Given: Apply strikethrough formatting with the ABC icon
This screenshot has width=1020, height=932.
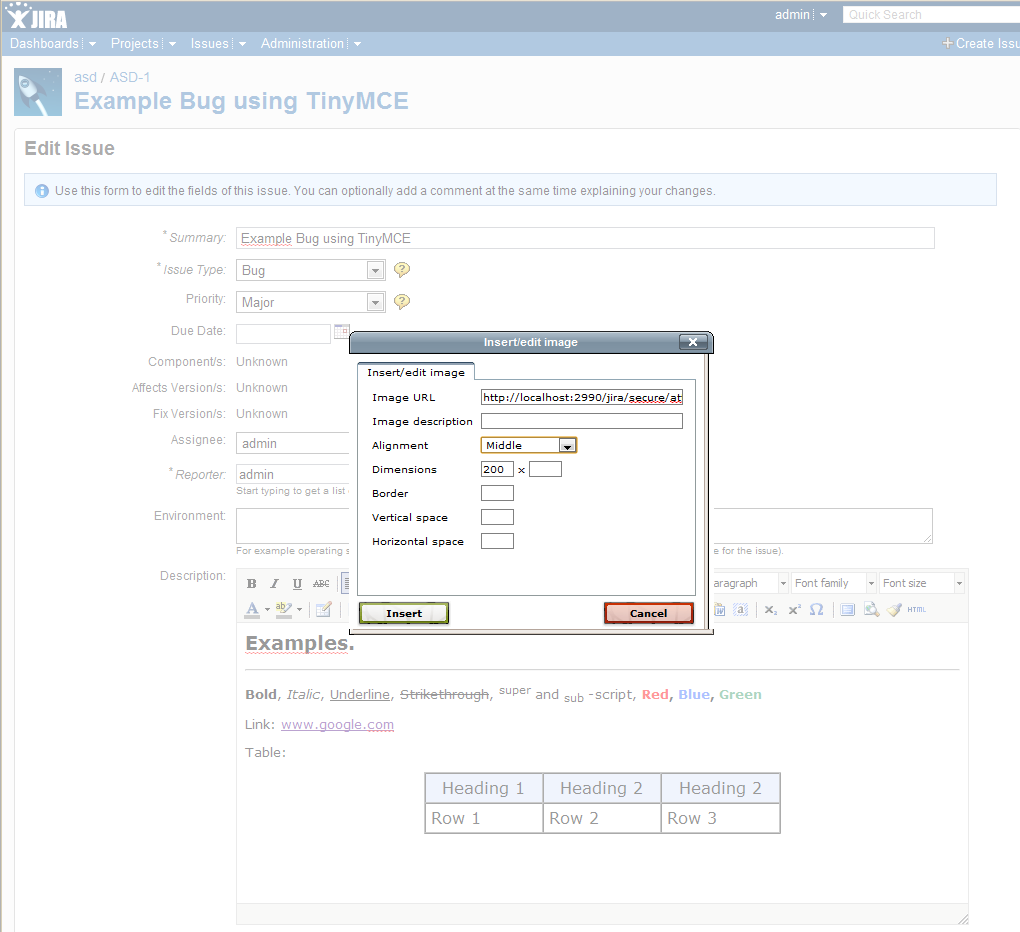Looking at the screenshot, I should [x=320, y=583].
